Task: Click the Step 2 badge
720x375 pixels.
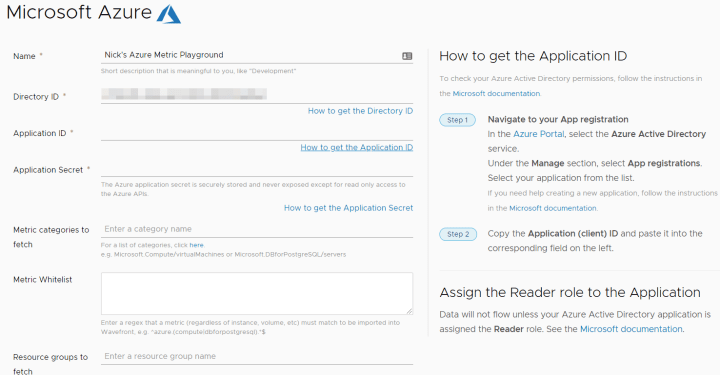Action: [458, 234]
